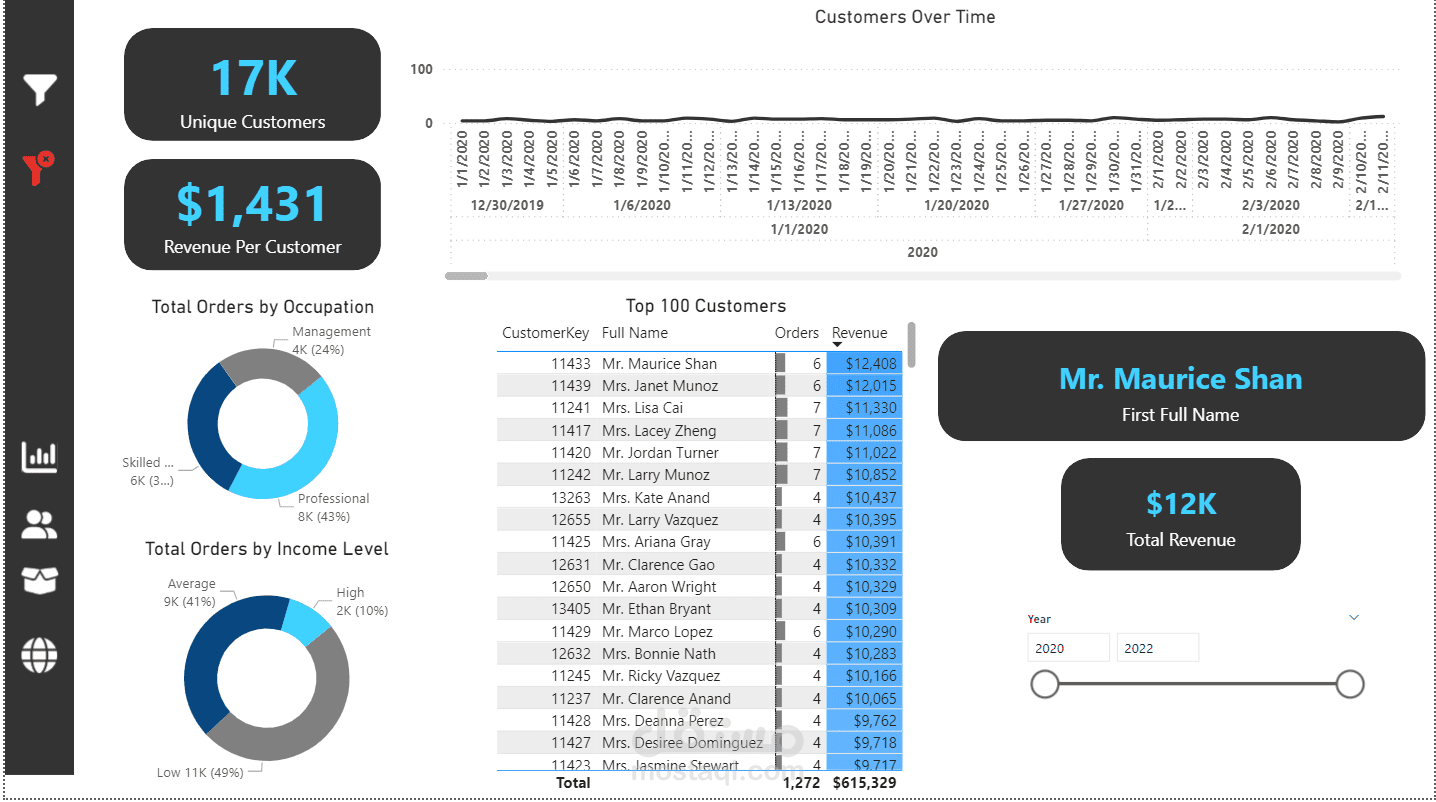Screen dimensions: 1436x802
Task: Click the Revenue sort descending arrow
Action: click(x=838, y=345)
